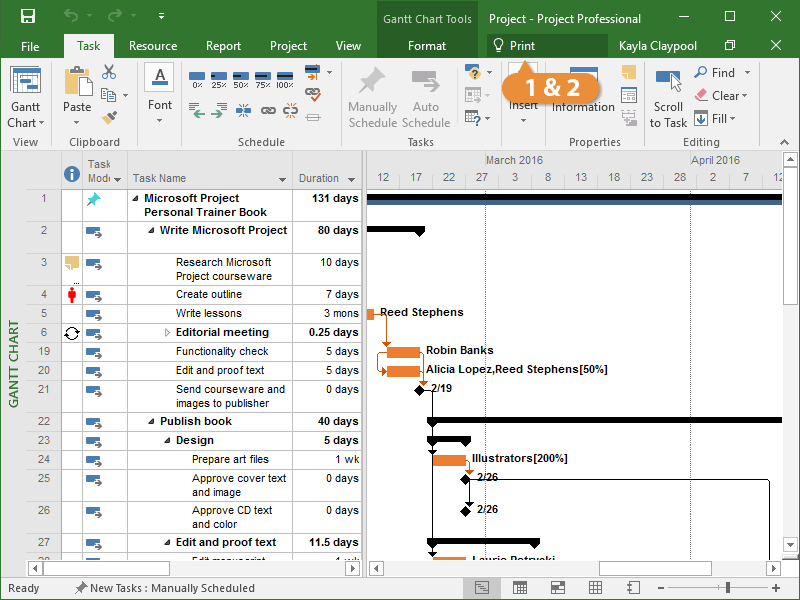Select Gantt Chart view button in status bar

click(x=481, y=588)
